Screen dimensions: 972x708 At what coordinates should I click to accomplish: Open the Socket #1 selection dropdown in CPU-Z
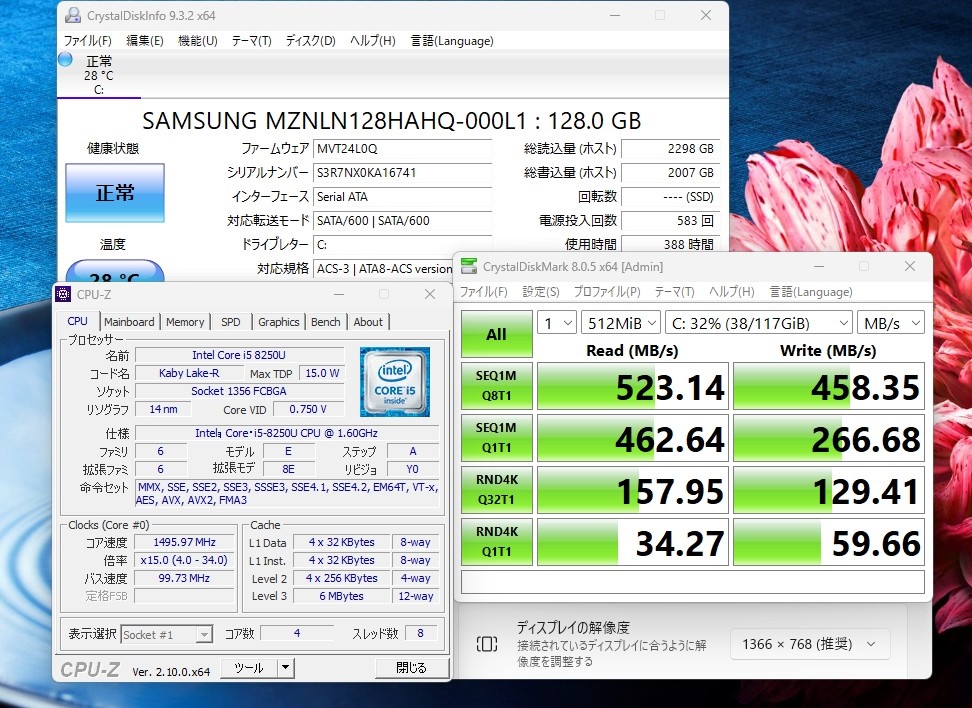pyautogui.click(x=167, y=634)
